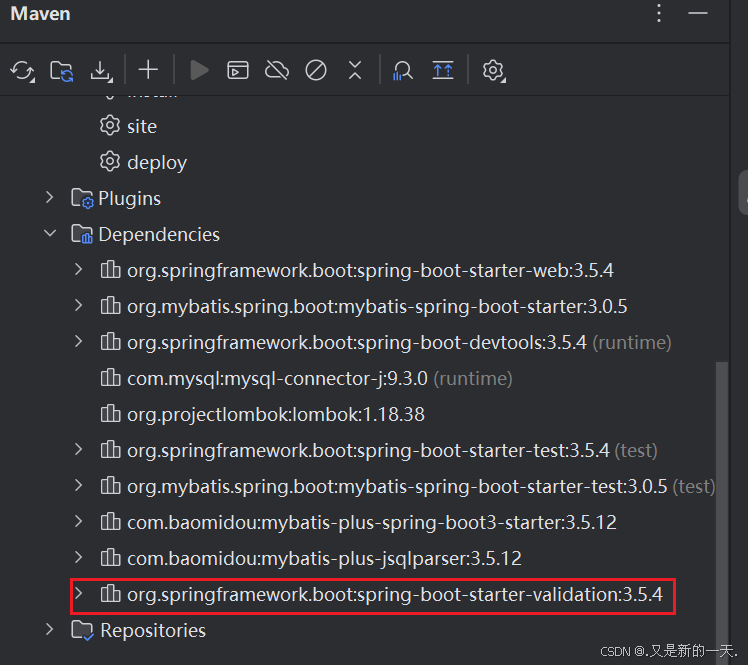Click the Dependencies folder icon
748x665 pixels.
click(x=82, y=234)
